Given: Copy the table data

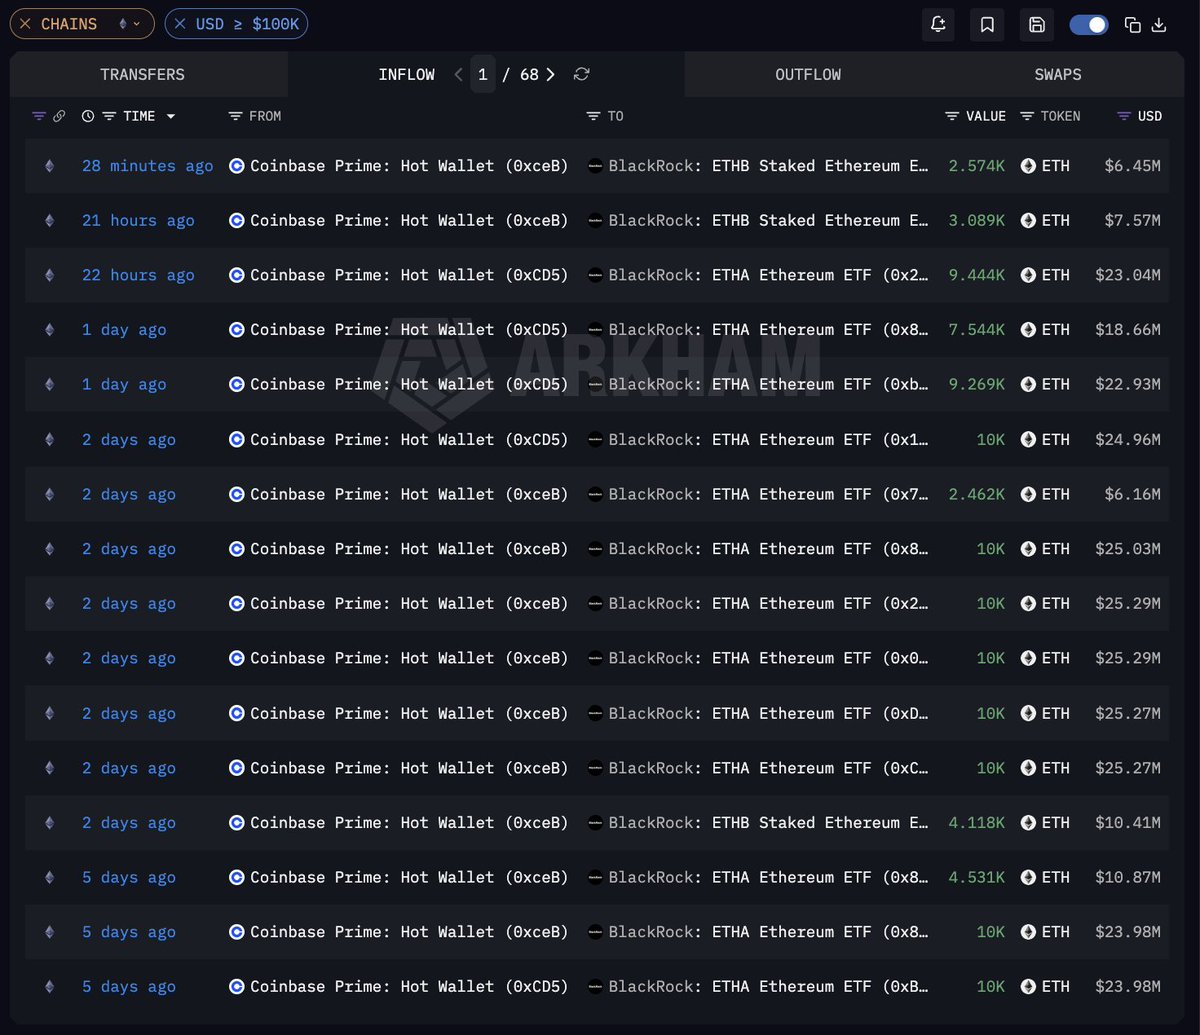Looking at the screenshot, I should pyautogui.click(x=1133, y=25).
